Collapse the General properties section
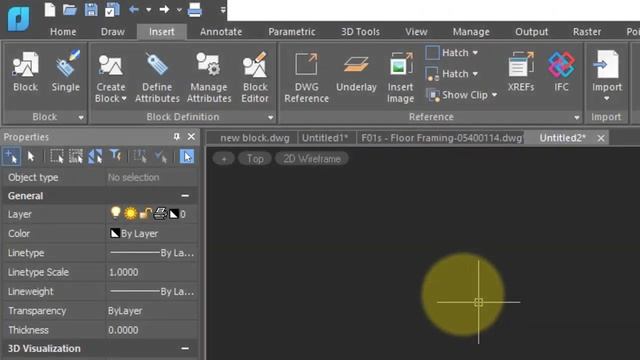Viewport: 640px width, 360px height. click(x=185, y=196)
